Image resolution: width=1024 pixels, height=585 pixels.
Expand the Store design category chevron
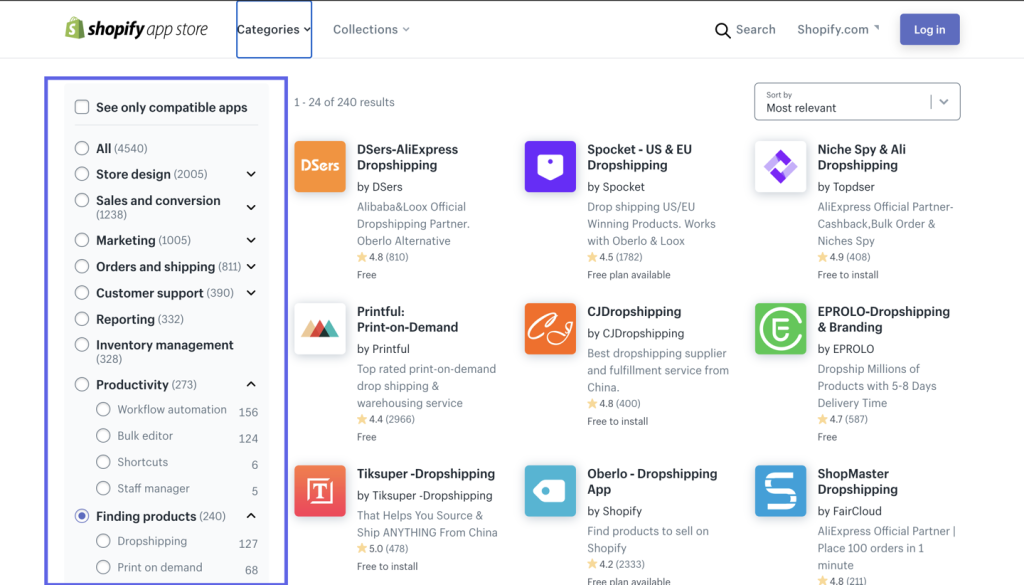(251, 174)
